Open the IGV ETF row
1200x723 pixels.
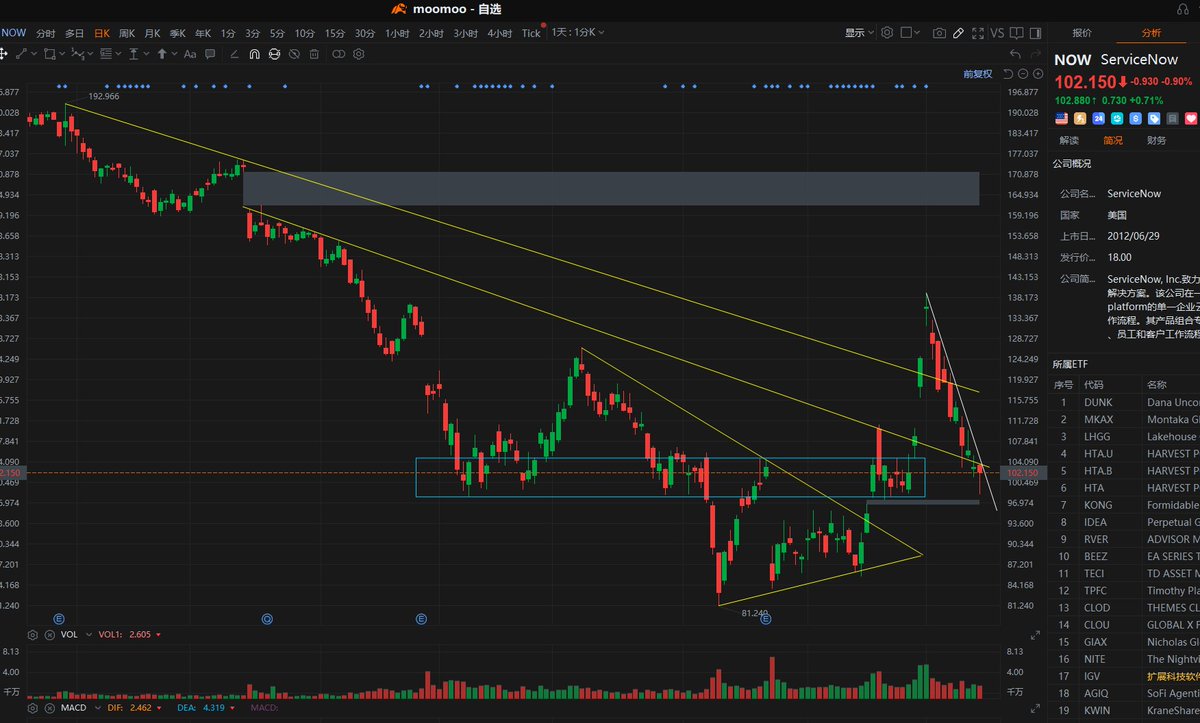[x=1126, y=676]
